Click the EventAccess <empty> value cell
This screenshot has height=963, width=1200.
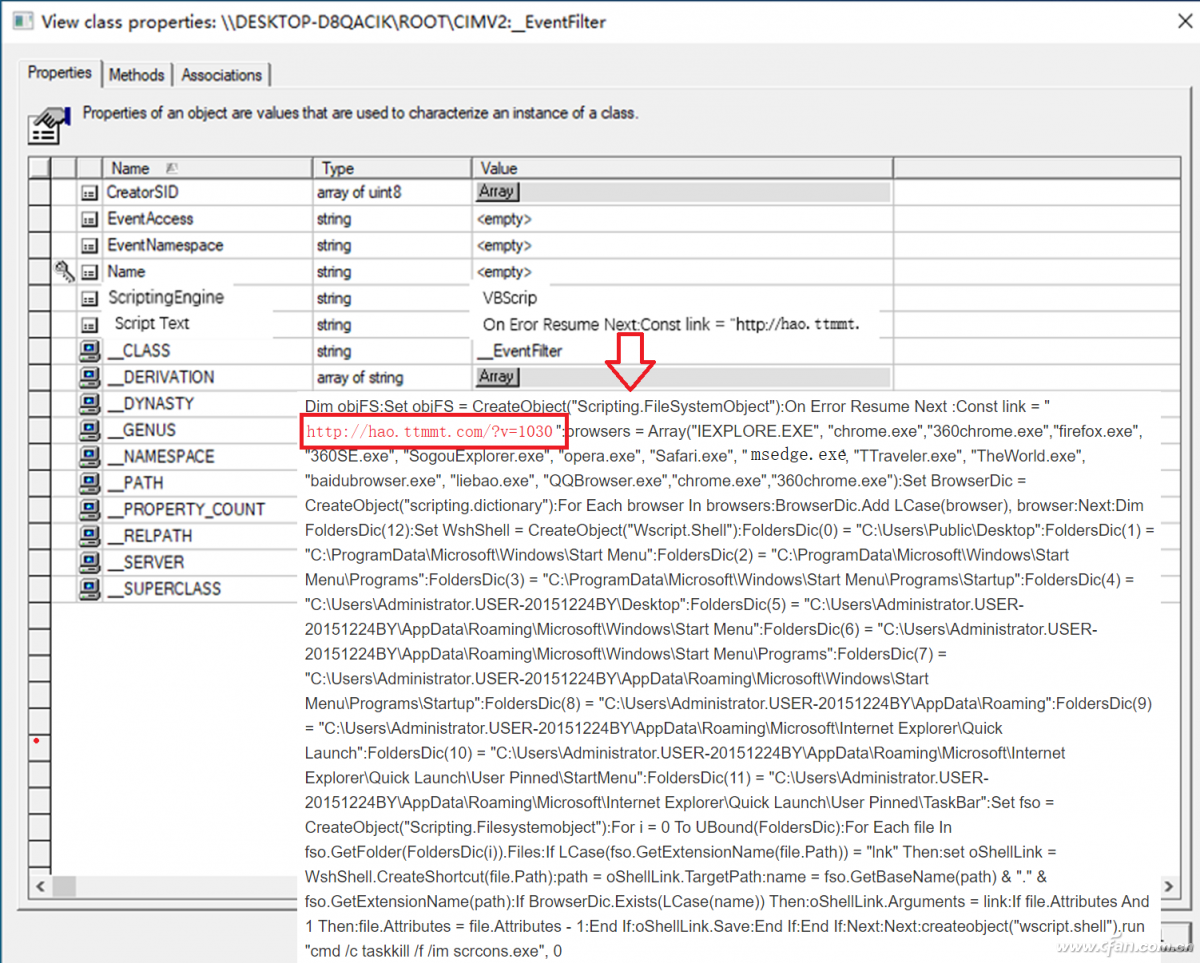(x=504, y=219)
